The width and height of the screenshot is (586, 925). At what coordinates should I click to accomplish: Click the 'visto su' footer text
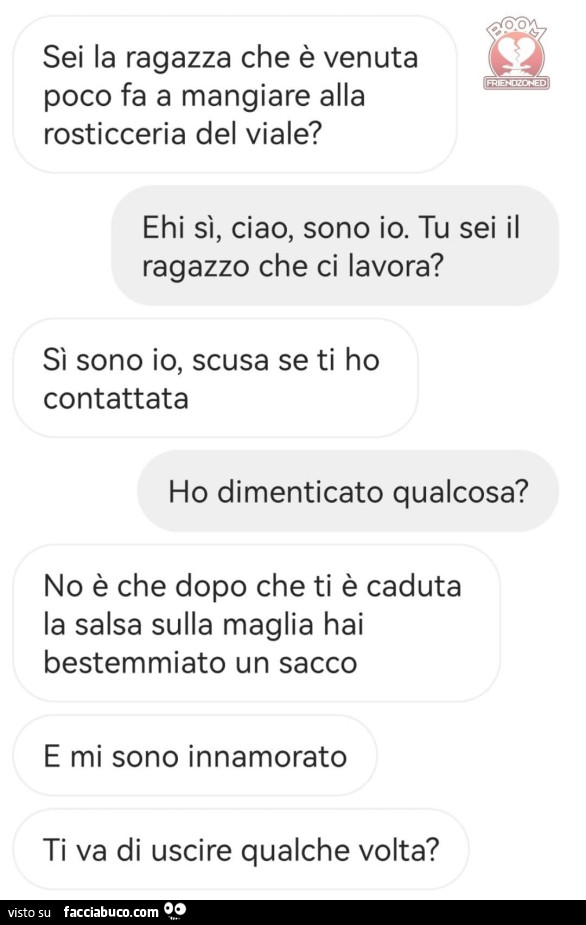click(x=30, y=913)
